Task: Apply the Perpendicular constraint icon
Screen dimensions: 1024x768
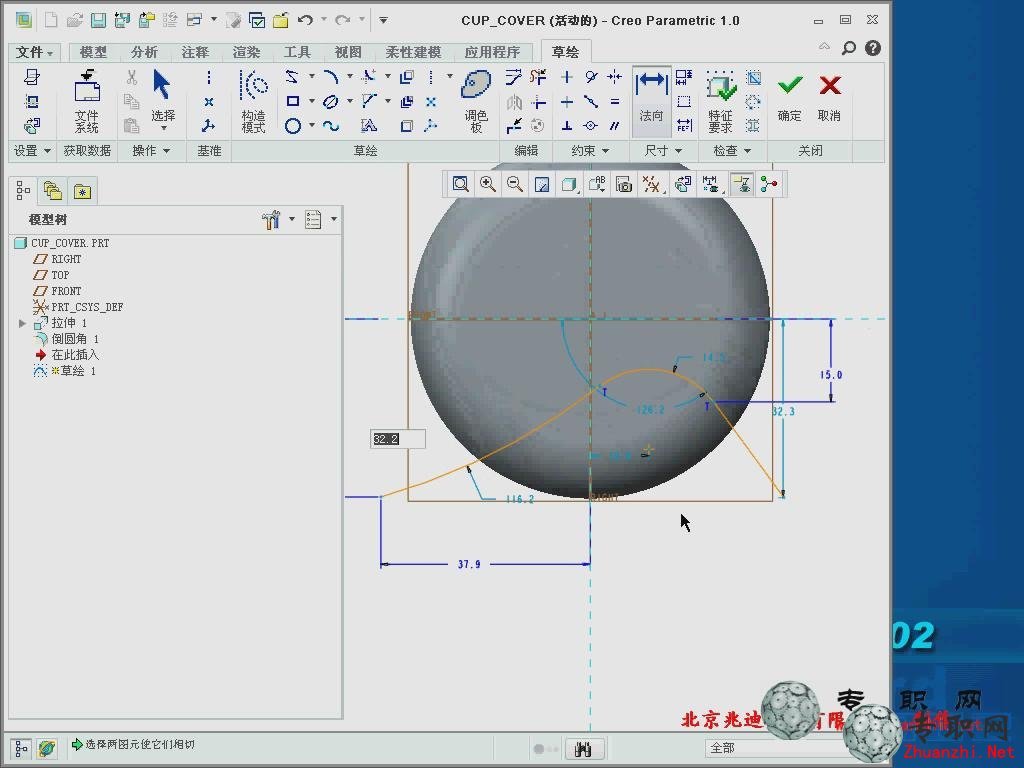Action: pos(567,125)
